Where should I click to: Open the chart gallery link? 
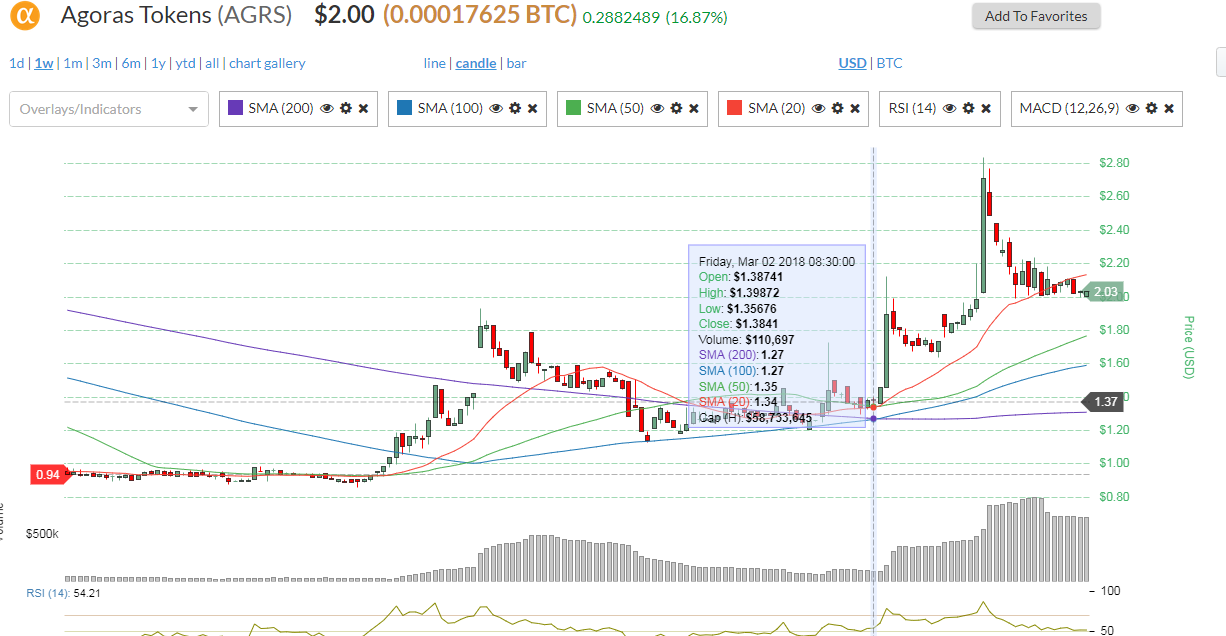267,63
